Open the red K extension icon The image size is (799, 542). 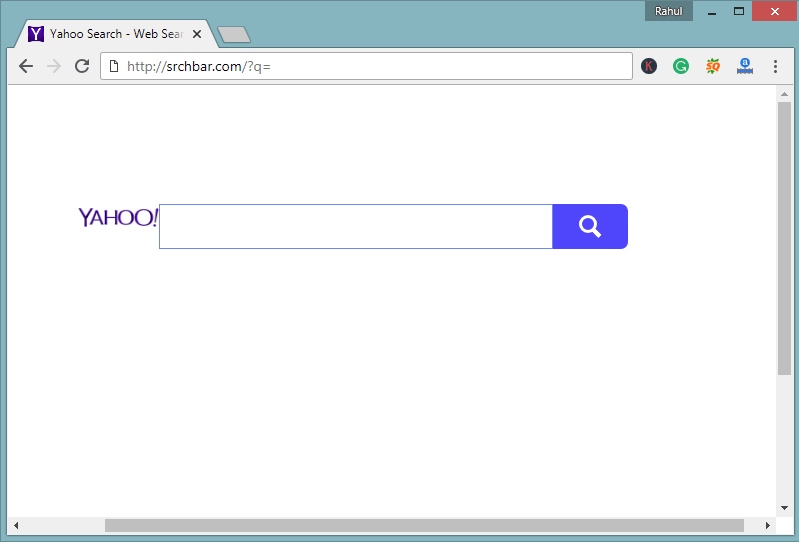tap(649, 66)
